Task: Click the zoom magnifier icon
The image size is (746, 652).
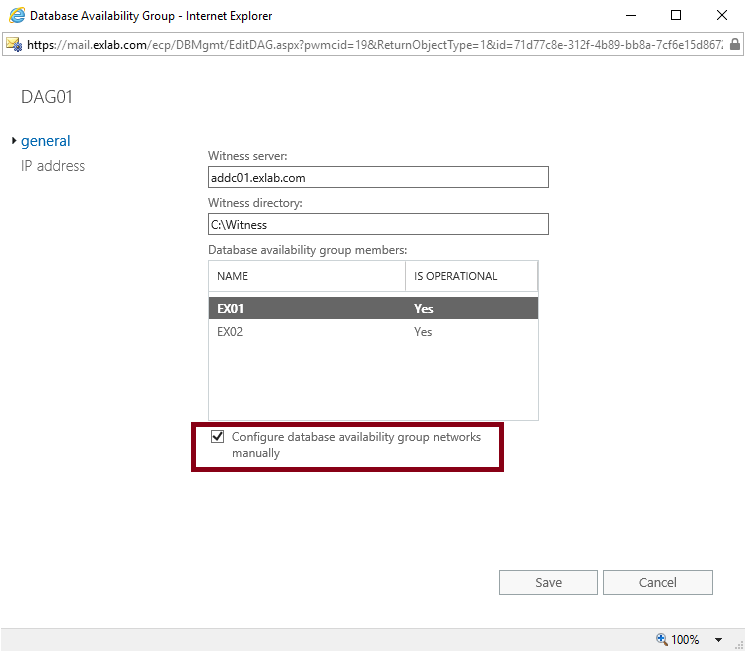Action: (x=661, y=639)
